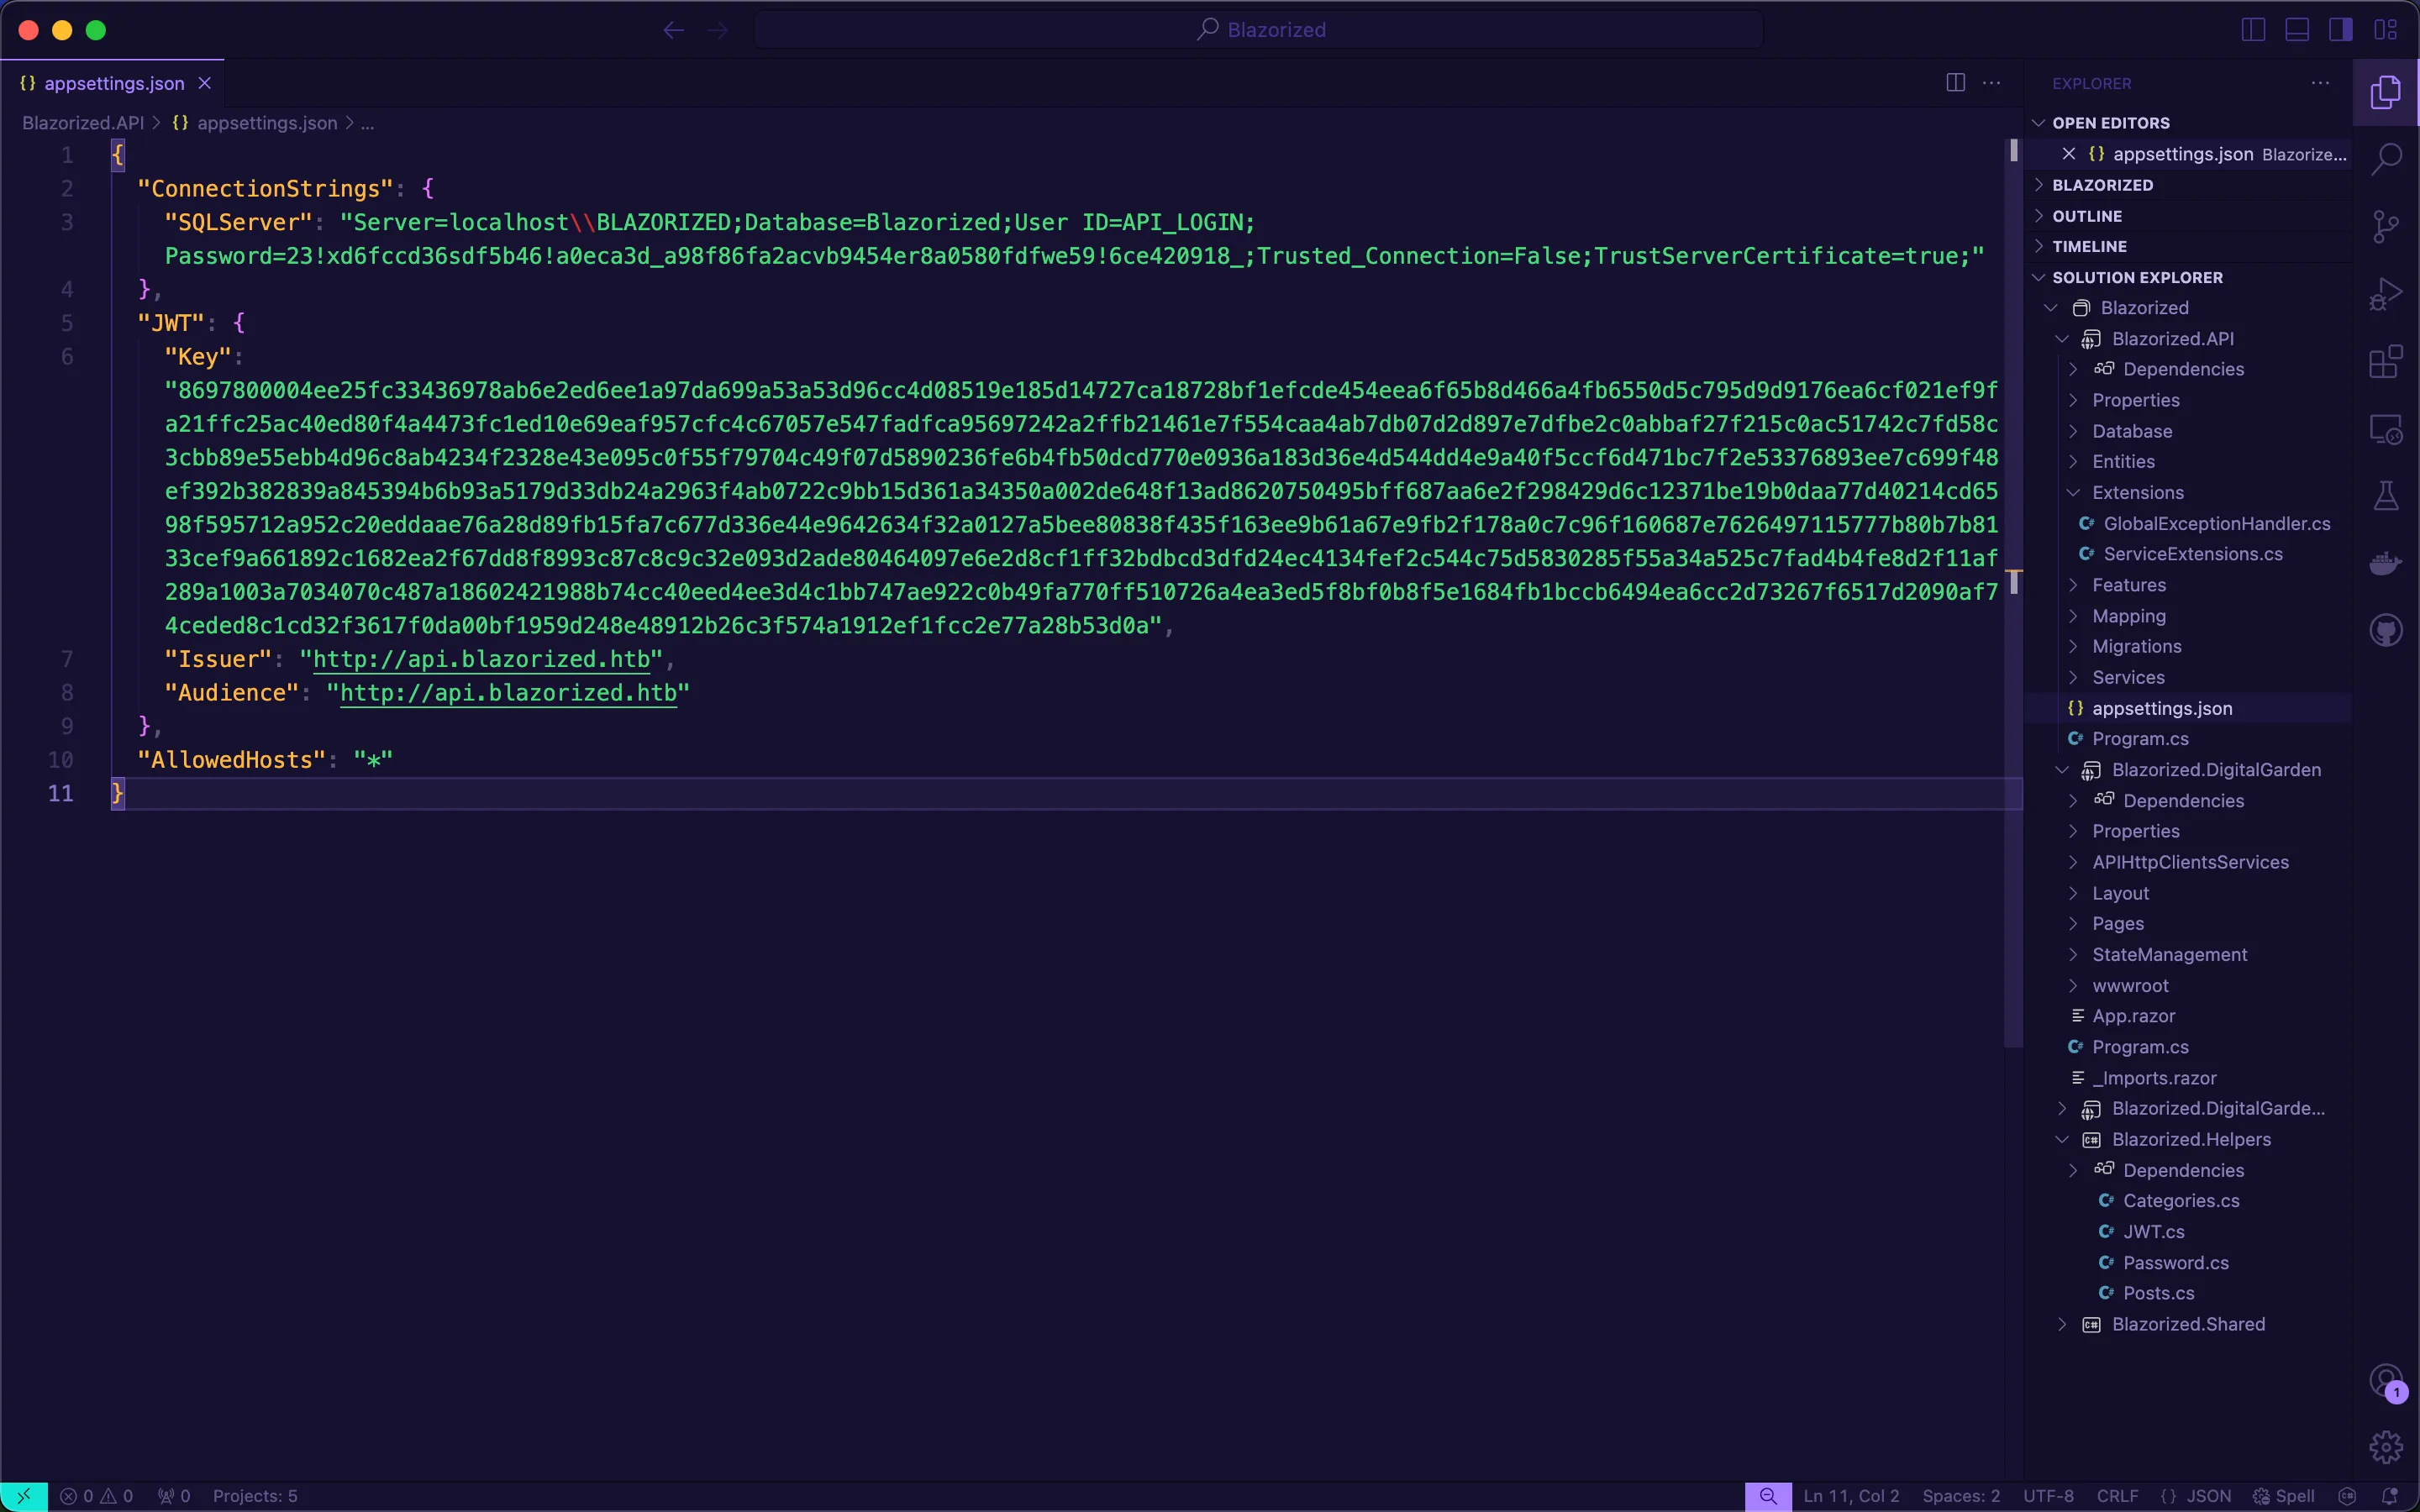2420x1512 pixels.
Task: Click the ports forwarded status item
Action: point(174,1496)
